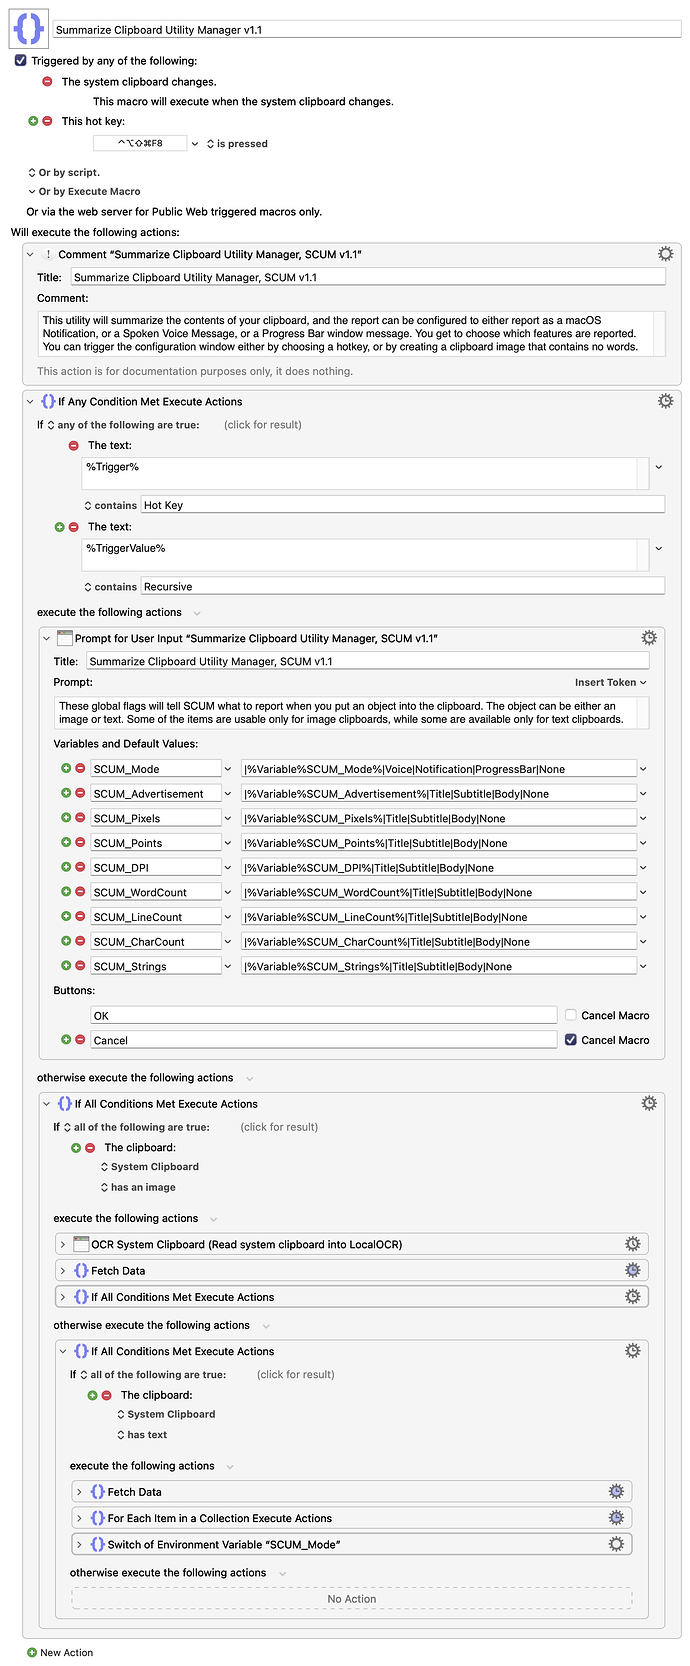
Task: Open the Insert Token dropdown
Action: (610, 682)
